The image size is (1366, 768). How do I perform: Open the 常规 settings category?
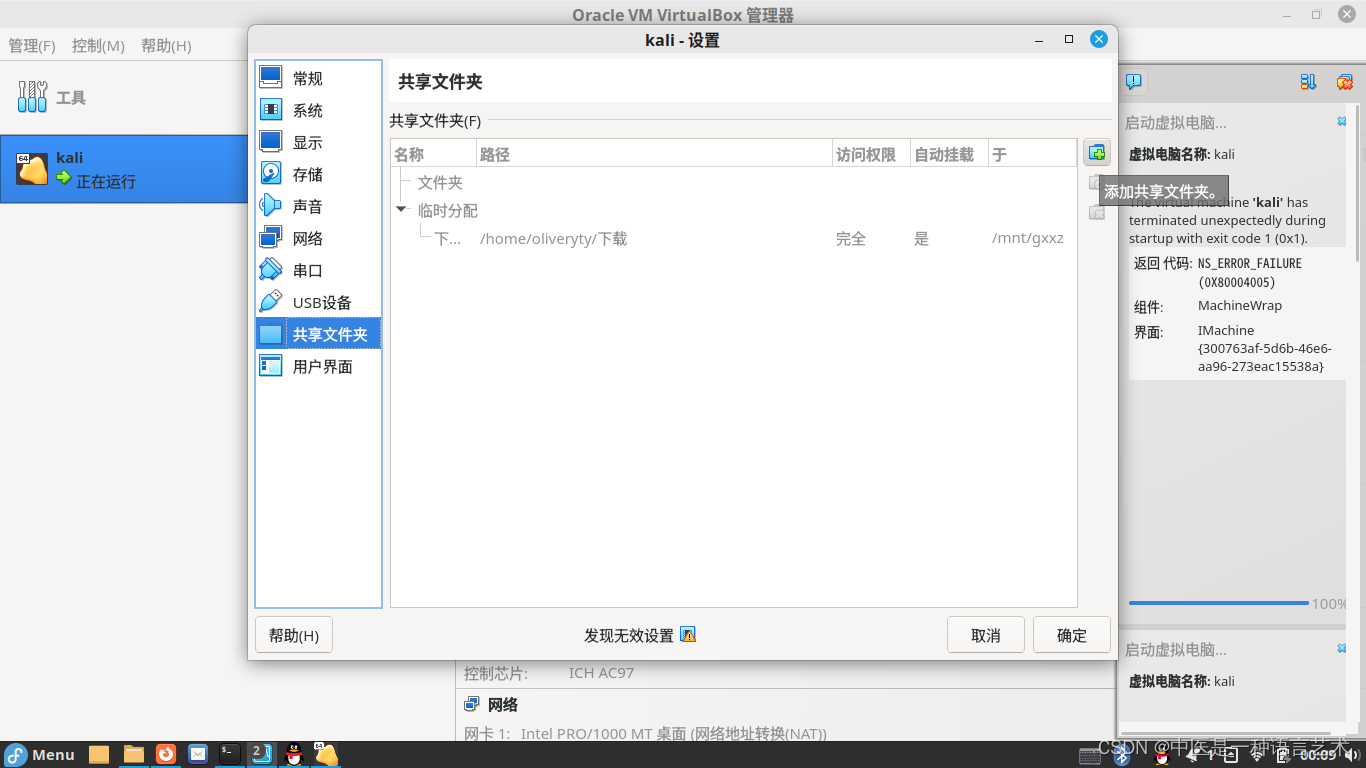(318, 78)
